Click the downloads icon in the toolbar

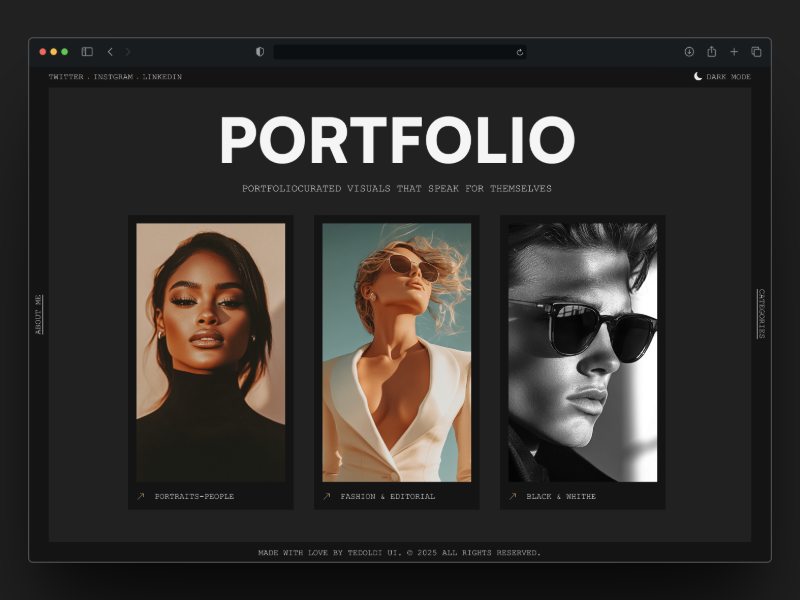[689, 51]
